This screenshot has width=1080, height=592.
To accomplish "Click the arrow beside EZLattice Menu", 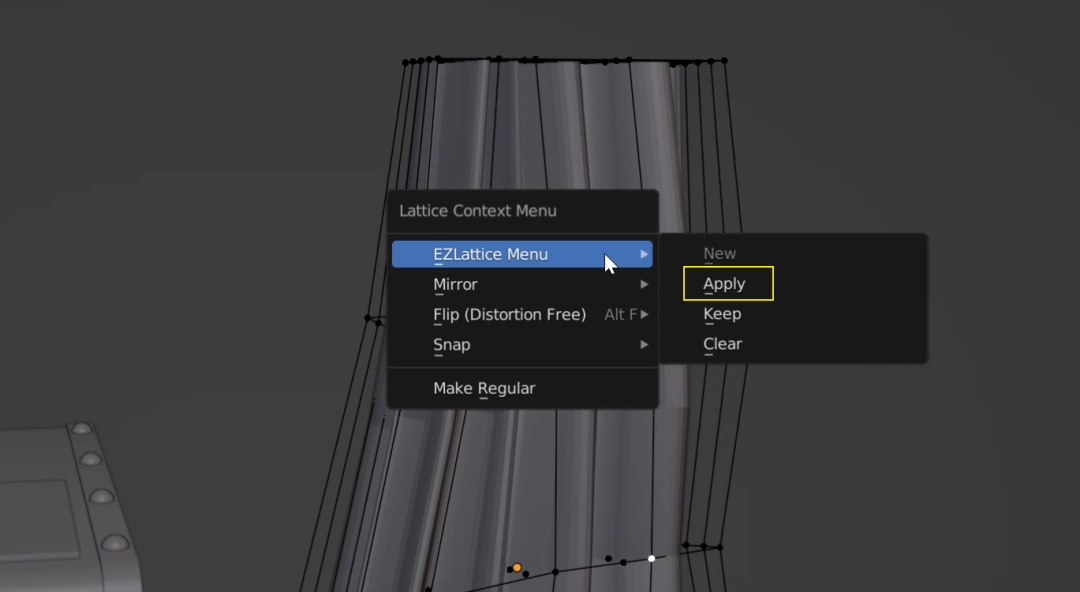I will 644,254.
